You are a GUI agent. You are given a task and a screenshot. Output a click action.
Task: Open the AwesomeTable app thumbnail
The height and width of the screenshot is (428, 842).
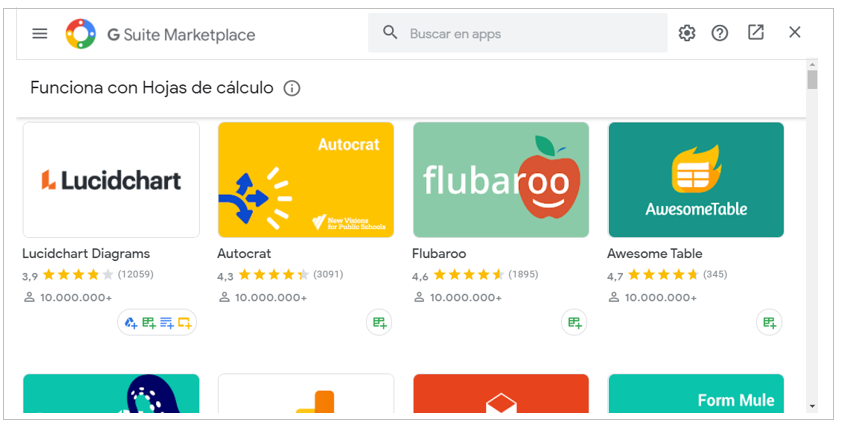click(x=696, y=180)
